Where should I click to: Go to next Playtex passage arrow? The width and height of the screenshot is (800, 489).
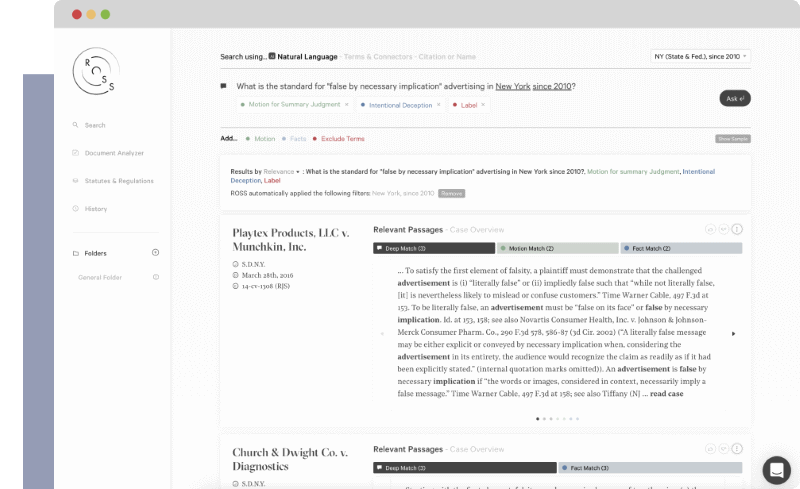tap(734, 333)
